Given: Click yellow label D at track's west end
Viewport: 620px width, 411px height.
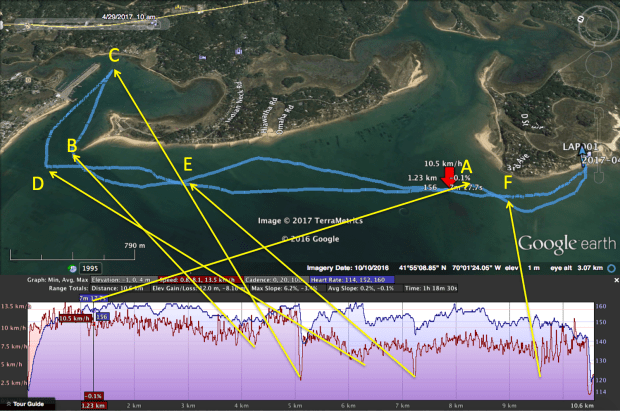Looking at the screenshot, I should [38, 183].
